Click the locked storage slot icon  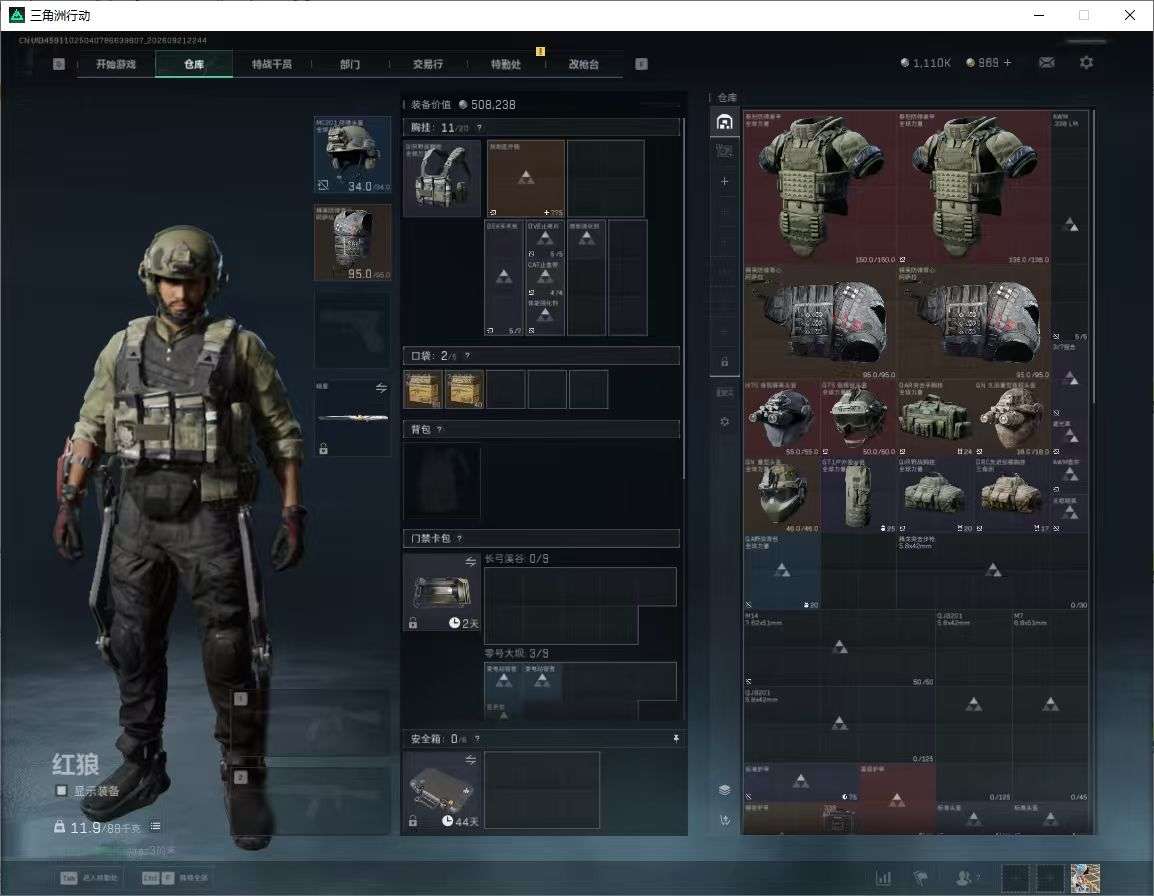click(x=724, y=361)
